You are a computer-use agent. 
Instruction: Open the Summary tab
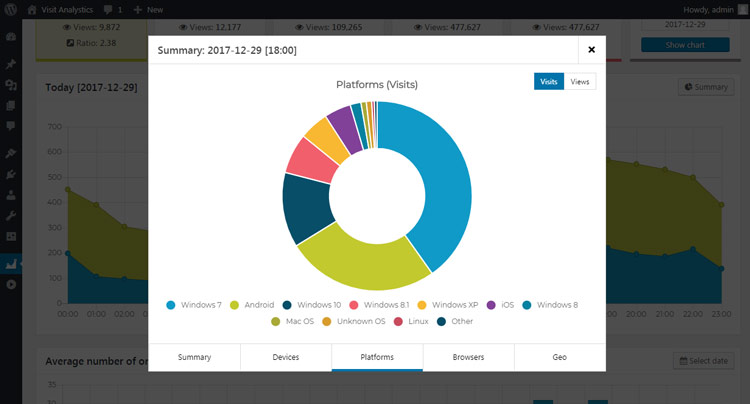pyautogui.click(x=194, y=357)
